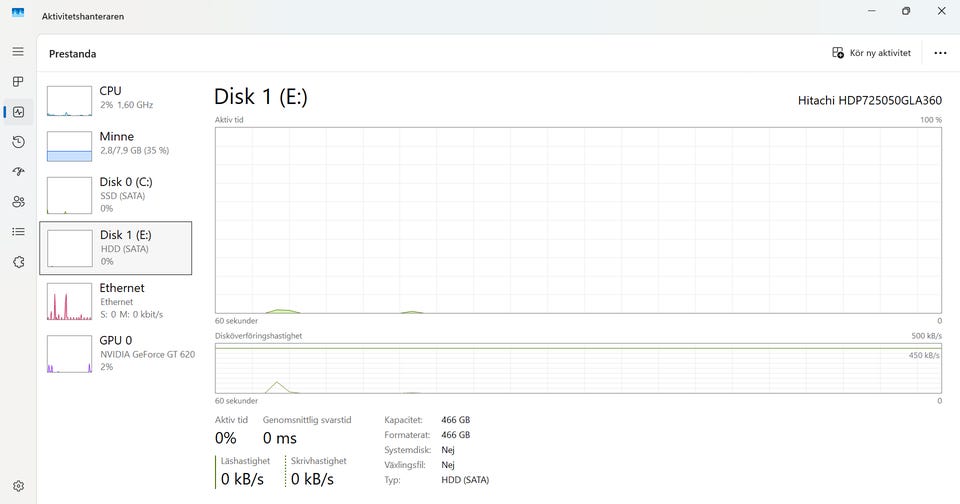Click the Aktivitetshanteraren window title
Image resolution: width=960 pixels, height=504 pixels.
83,17
